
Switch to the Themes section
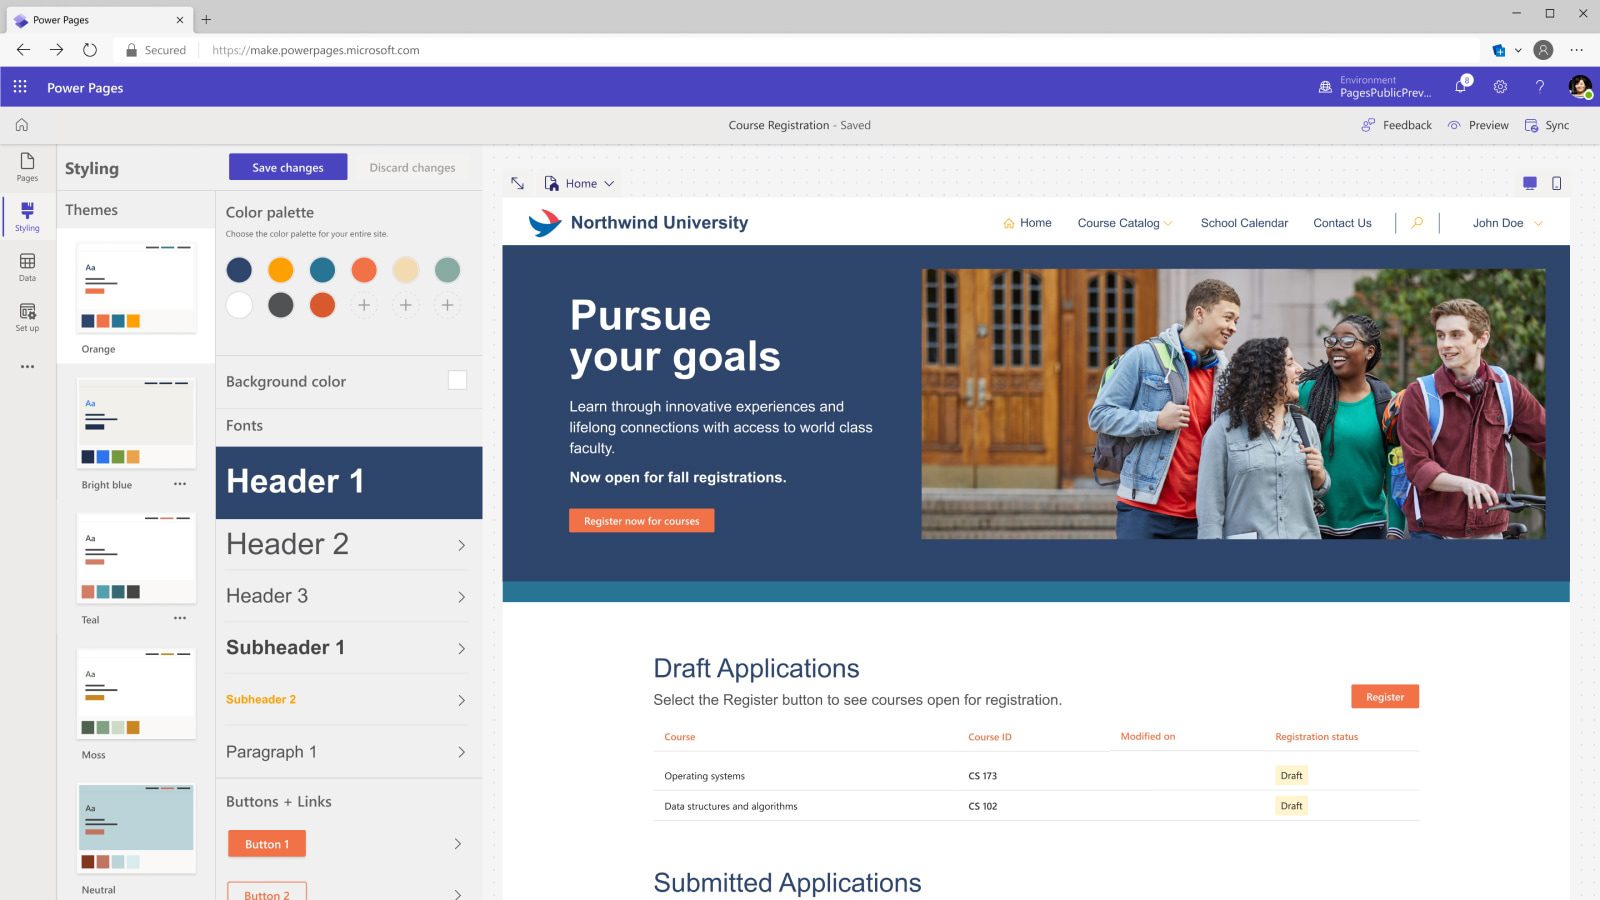coord(92,210)
